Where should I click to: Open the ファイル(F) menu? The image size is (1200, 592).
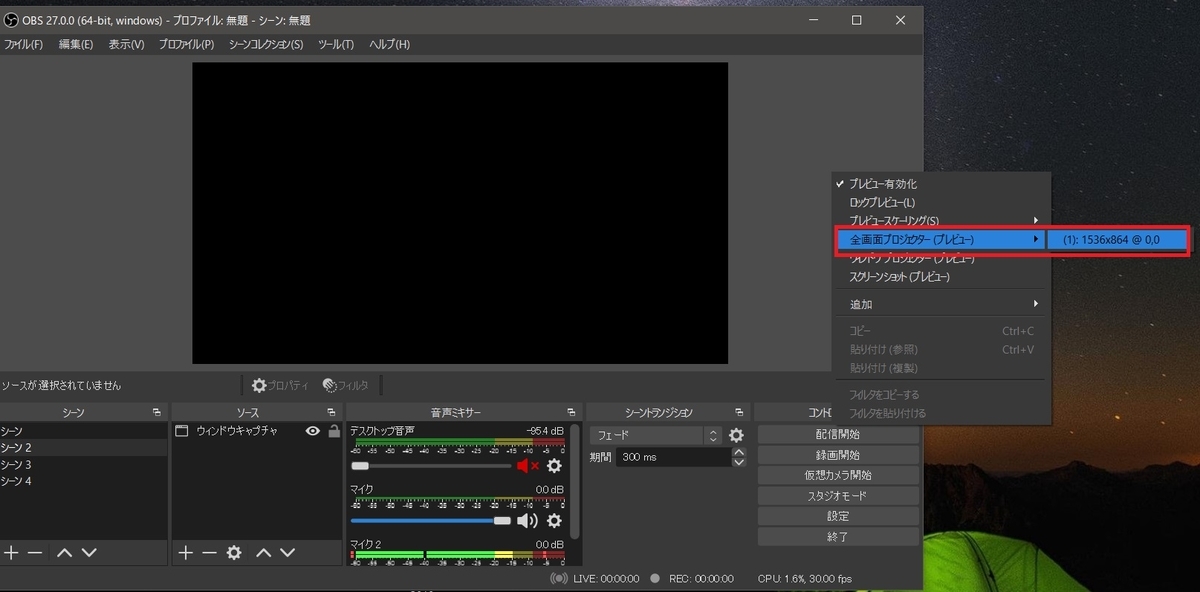[x=23, y=45]
